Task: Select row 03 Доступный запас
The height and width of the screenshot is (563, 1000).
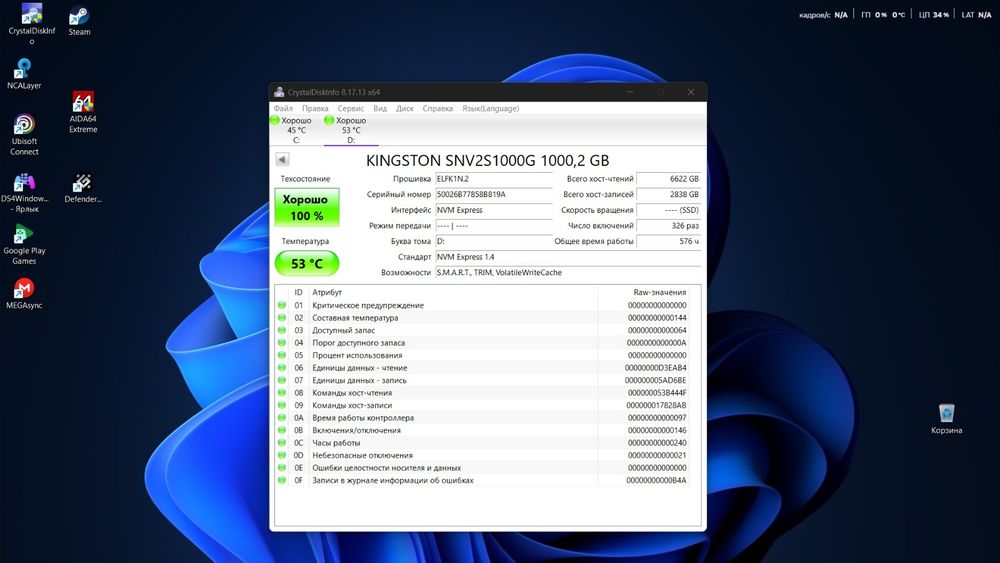Action: pos(483,330)
